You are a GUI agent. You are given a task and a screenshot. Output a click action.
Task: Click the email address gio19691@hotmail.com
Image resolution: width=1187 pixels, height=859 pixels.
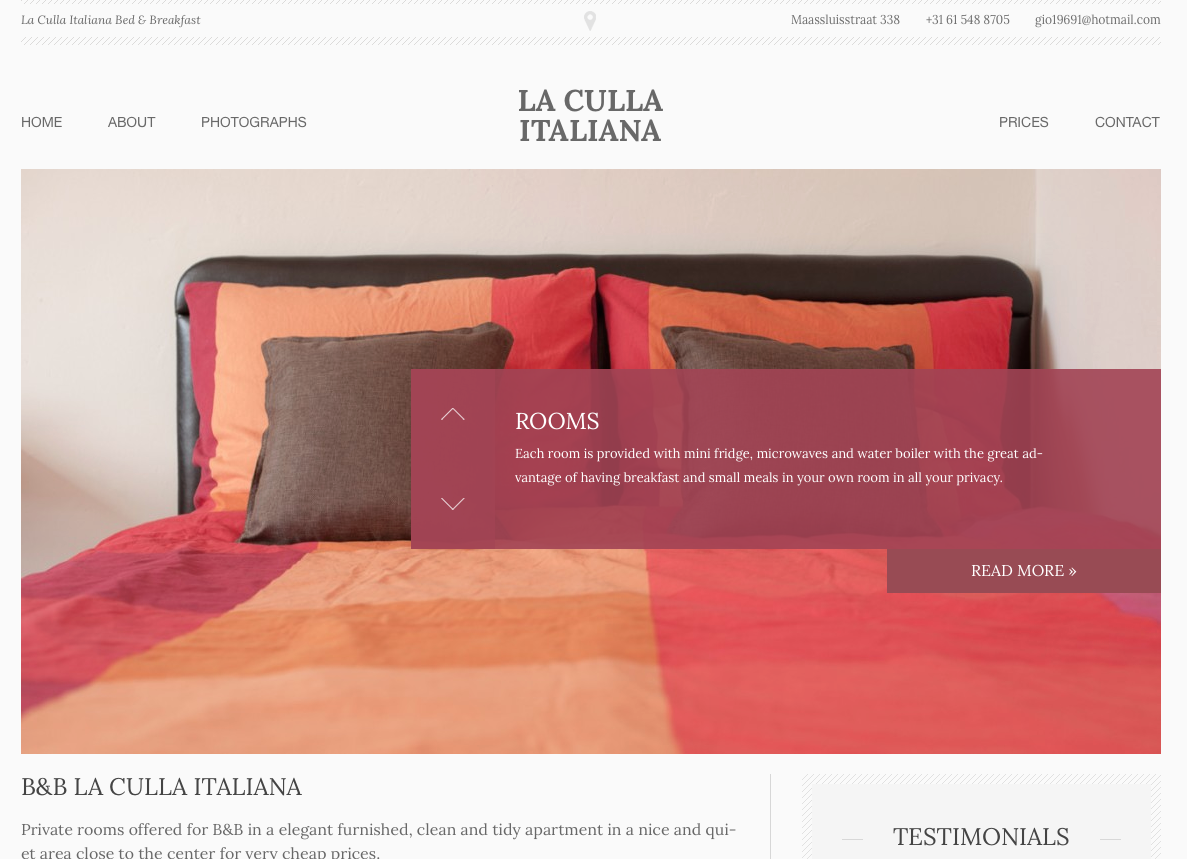pyautogui.click(x=1098, y=20)
